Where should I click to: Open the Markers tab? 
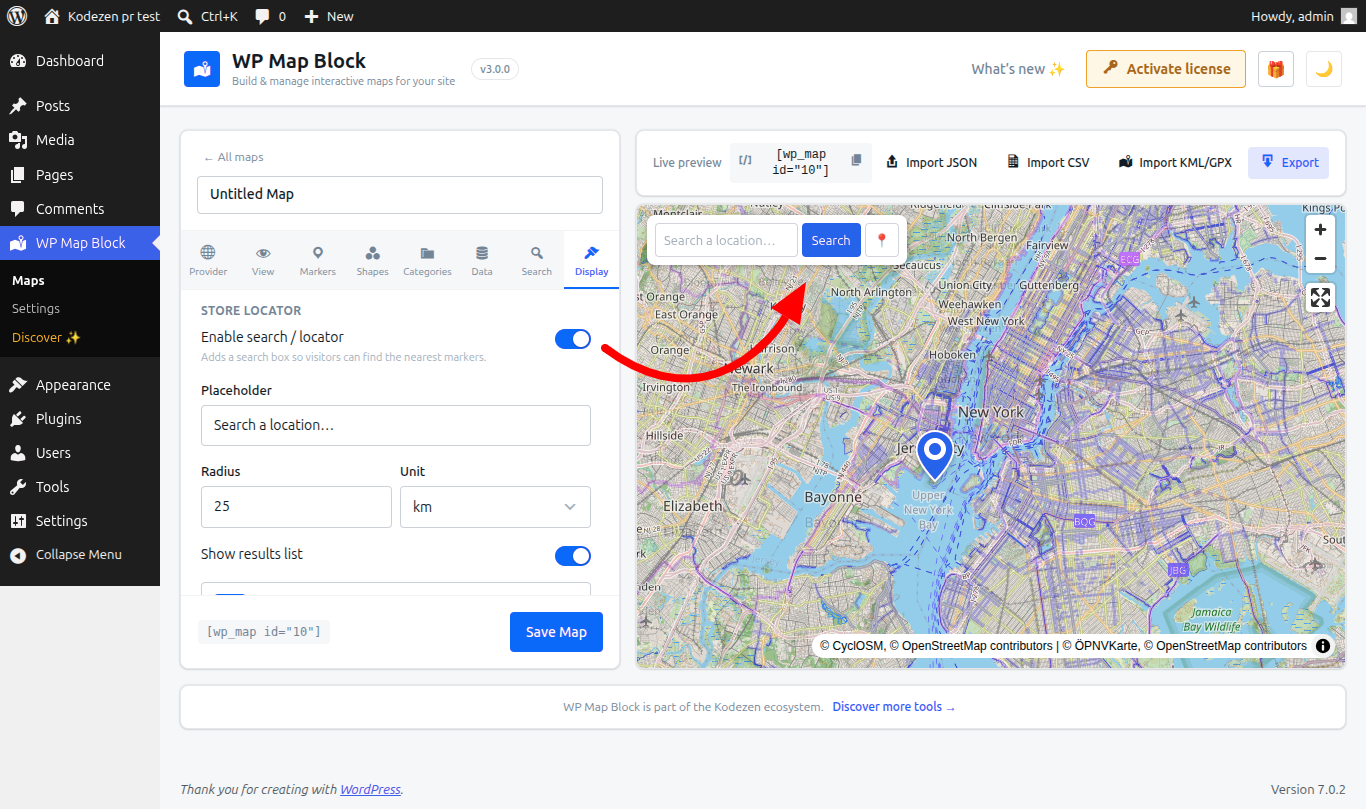click(318, 261)
